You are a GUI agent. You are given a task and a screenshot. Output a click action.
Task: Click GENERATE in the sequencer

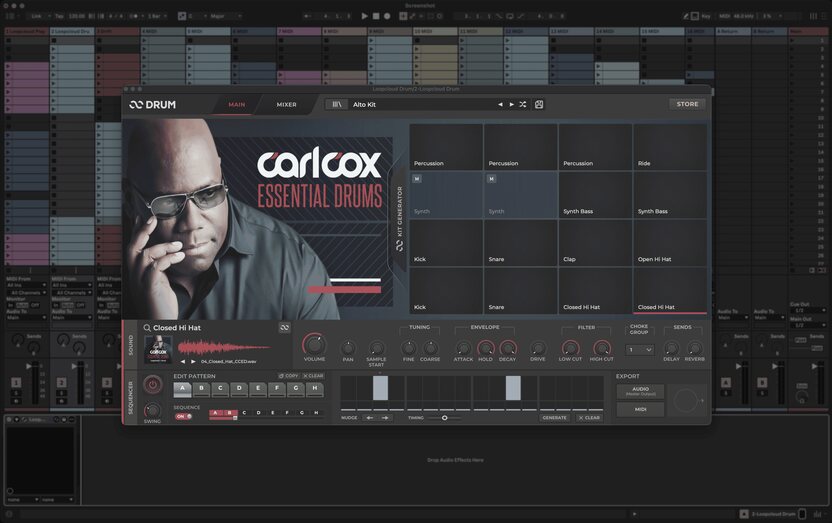pos(554,418)
